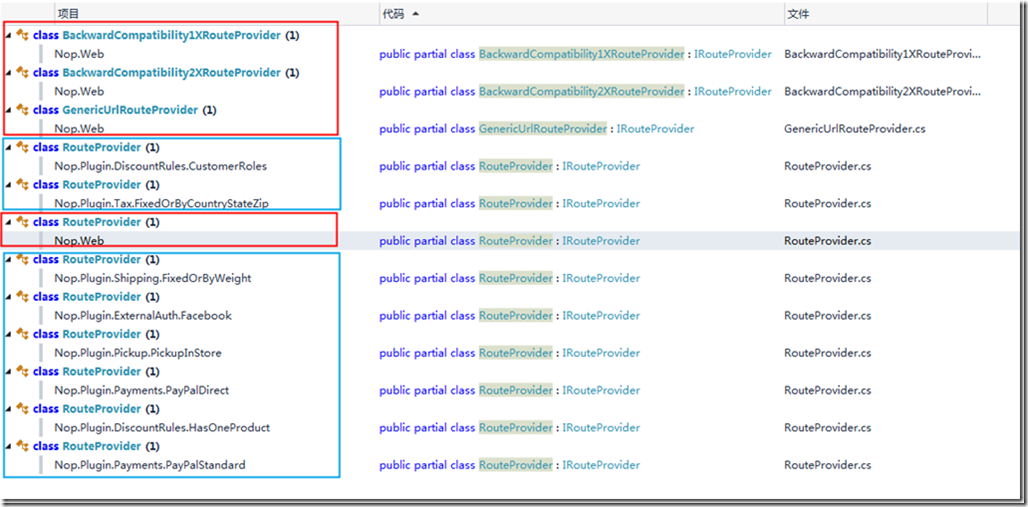Click class icon of RouteProvider group holding Nop.Plugin.Payments.PayPalStandard

pyautogui.click(x=23, y=446)
